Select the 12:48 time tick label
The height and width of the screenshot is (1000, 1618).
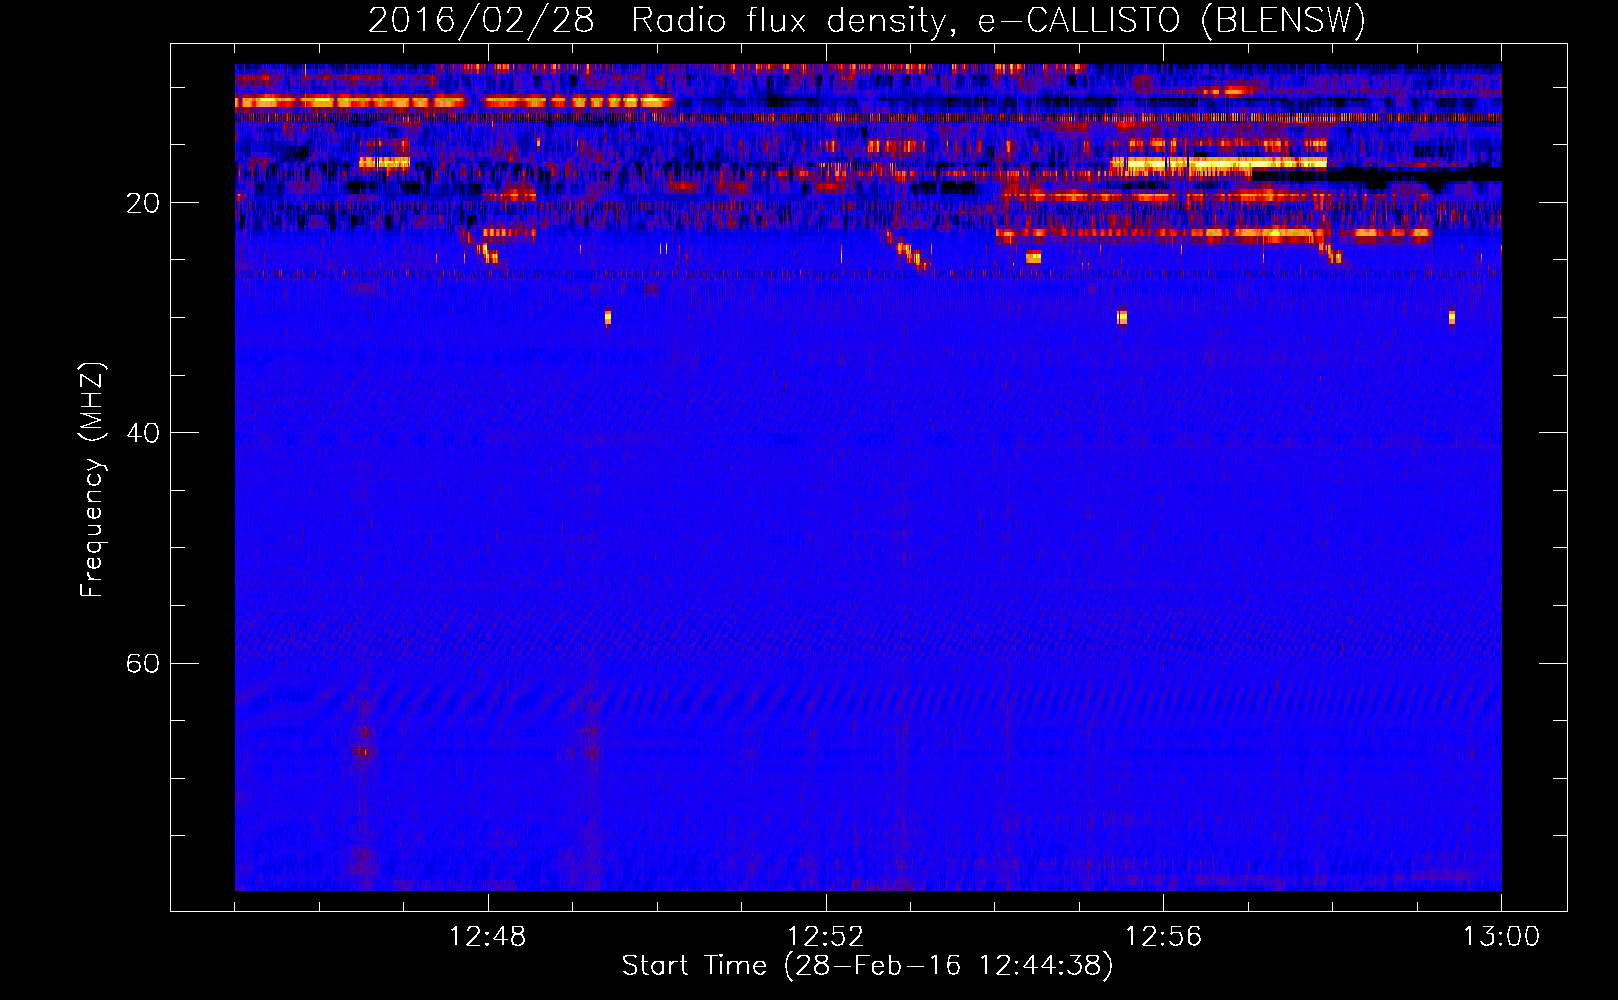488,937
